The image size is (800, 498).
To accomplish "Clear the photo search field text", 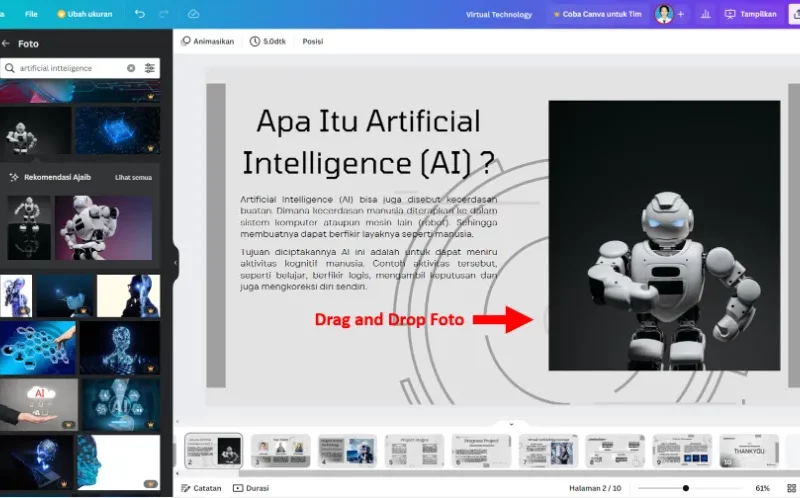I will tap(131, 68).
